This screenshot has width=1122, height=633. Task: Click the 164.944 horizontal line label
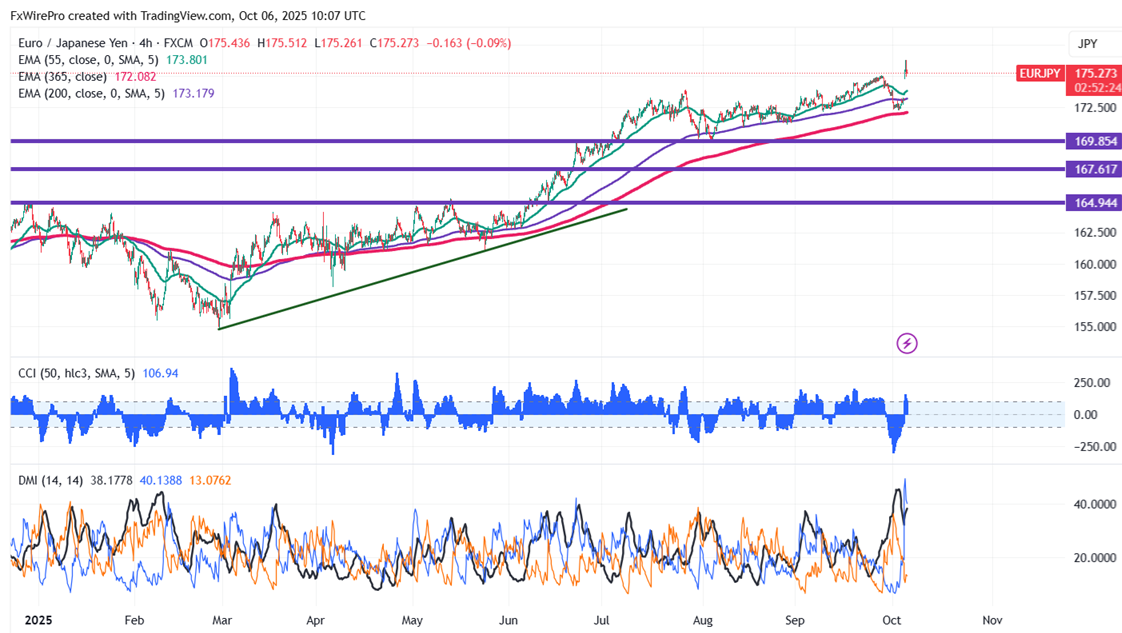(1095, 202)
